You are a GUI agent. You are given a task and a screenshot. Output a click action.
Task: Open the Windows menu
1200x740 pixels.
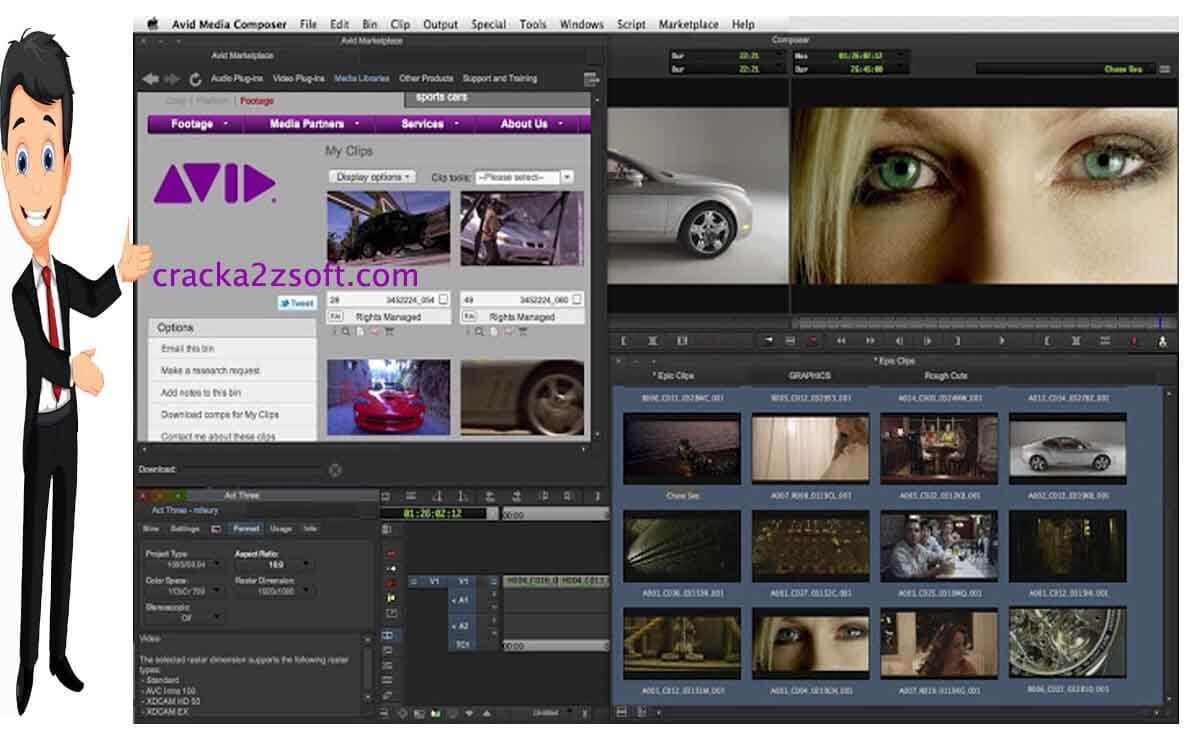(581, 24)
